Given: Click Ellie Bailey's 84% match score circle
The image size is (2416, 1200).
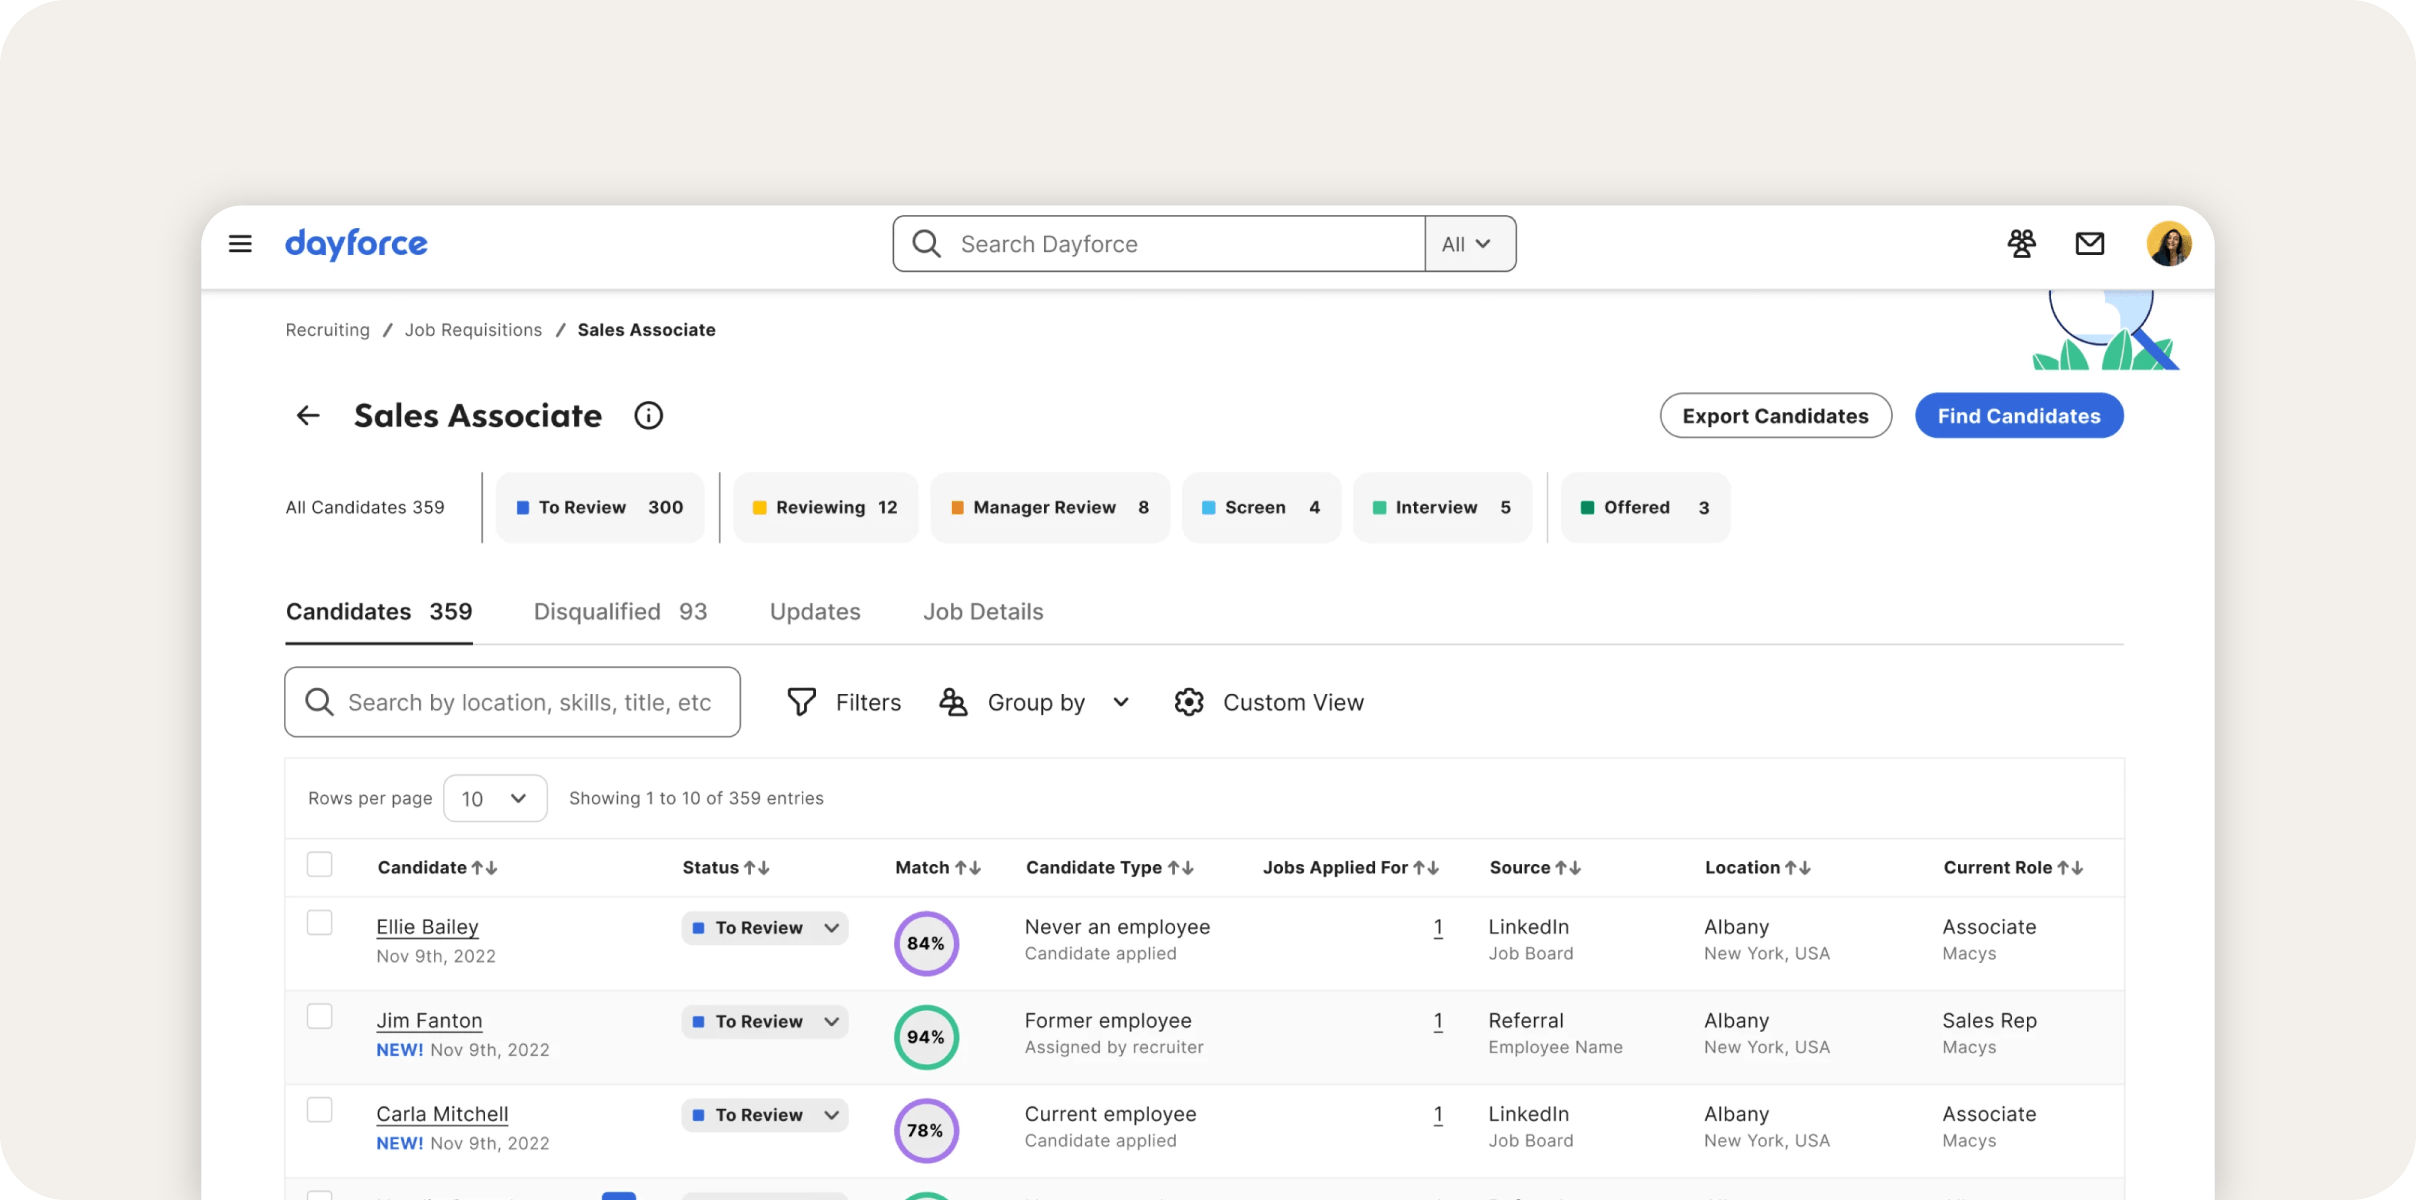Looking at the screenshot, I should (925, 942).
